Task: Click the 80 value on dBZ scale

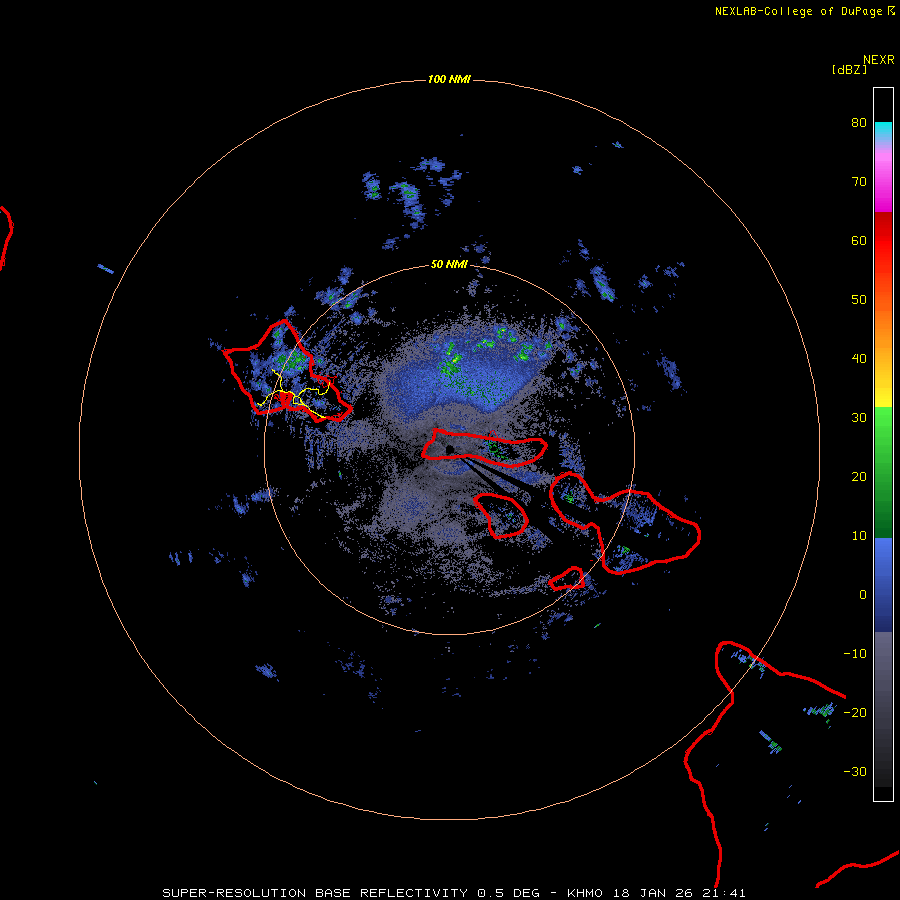Action: coord(859,123)
